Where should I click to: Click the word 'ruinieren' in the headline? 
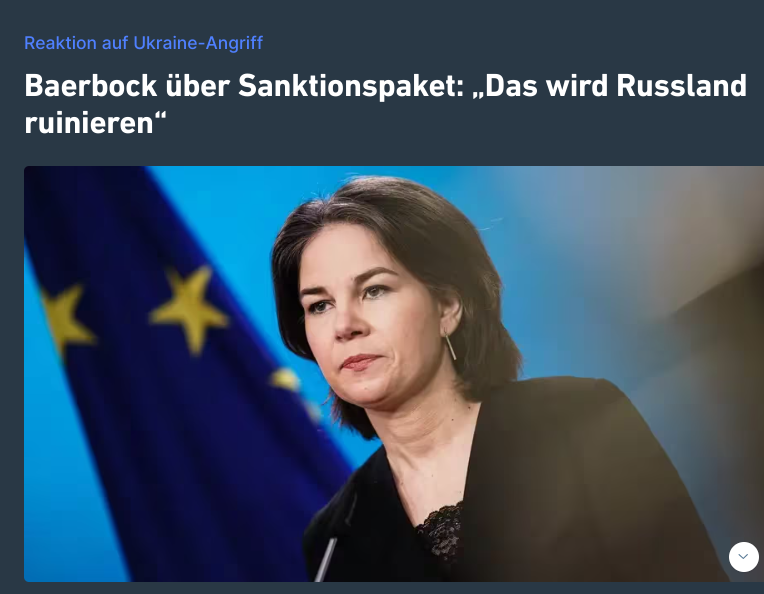tap(89, 122)
